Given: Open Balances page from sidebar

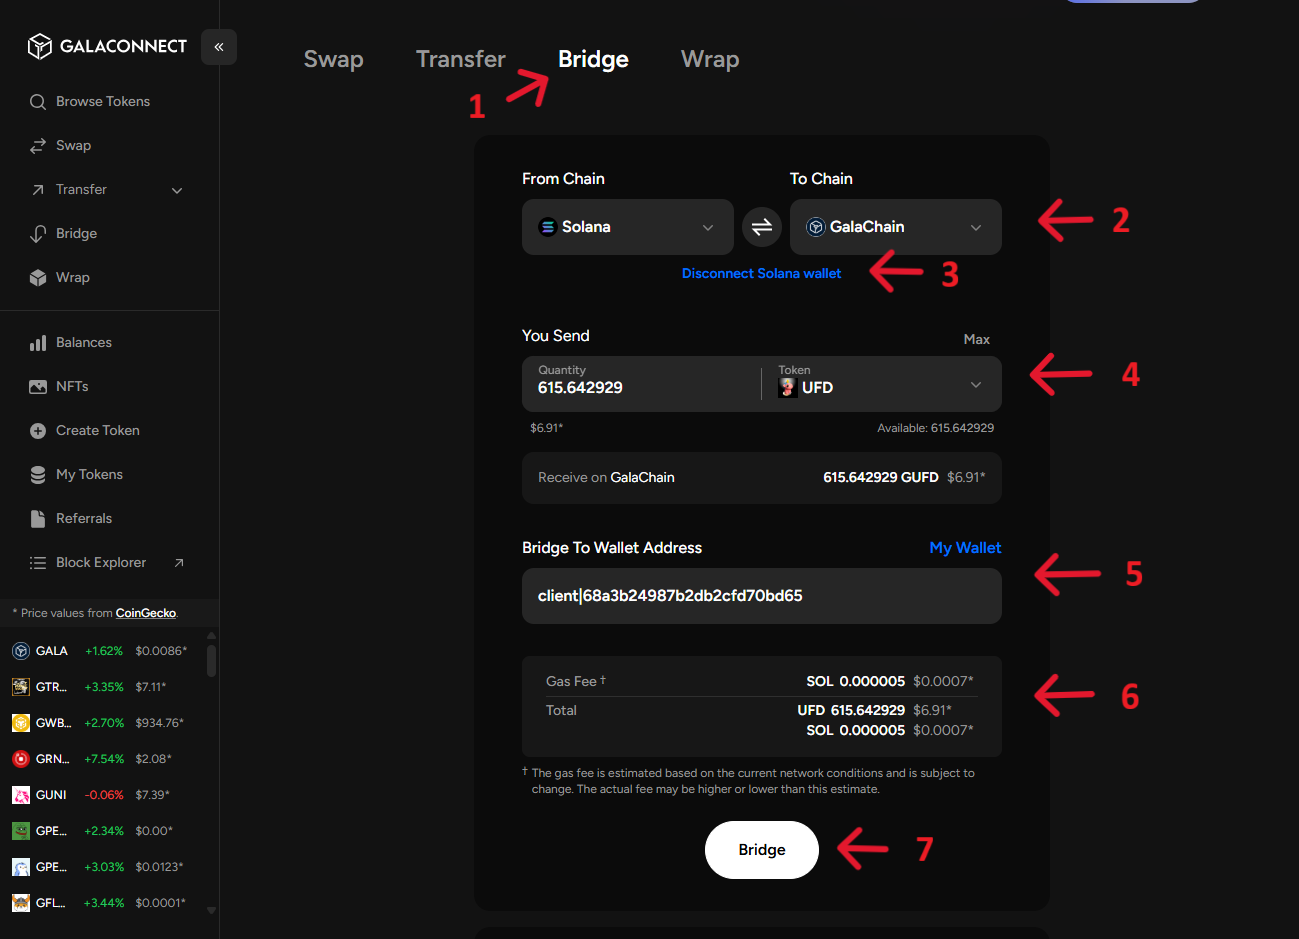Looking at the screenshot, I should point(84,343).
